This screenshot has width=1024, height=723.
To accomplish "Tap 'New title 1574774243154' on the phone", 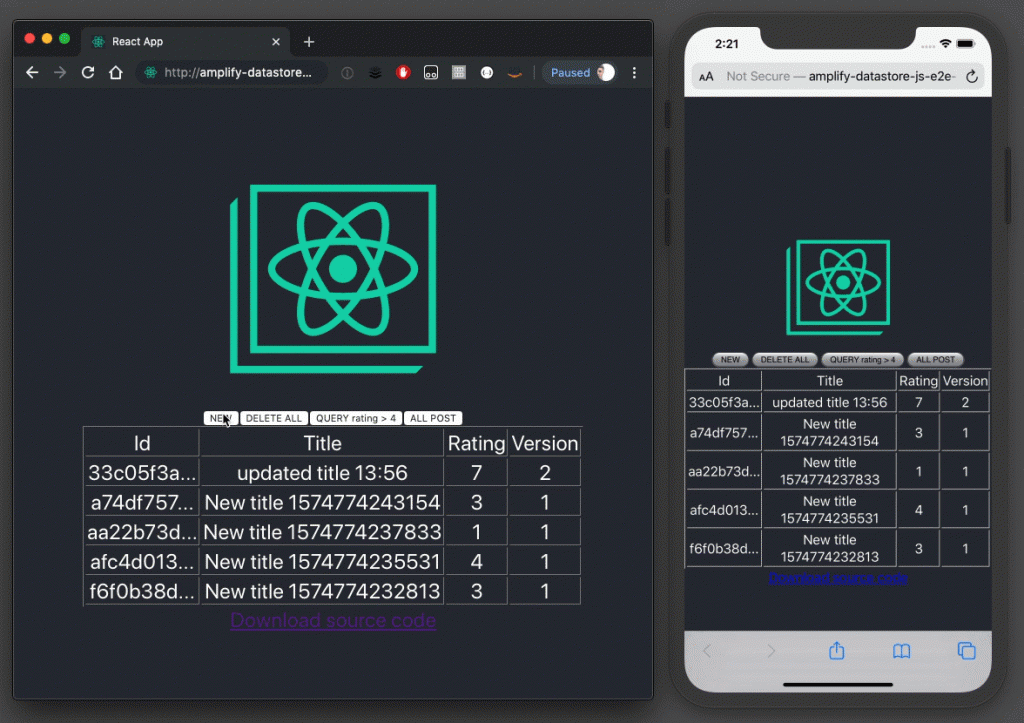I will pyautogui.click(x=829, y=432).
